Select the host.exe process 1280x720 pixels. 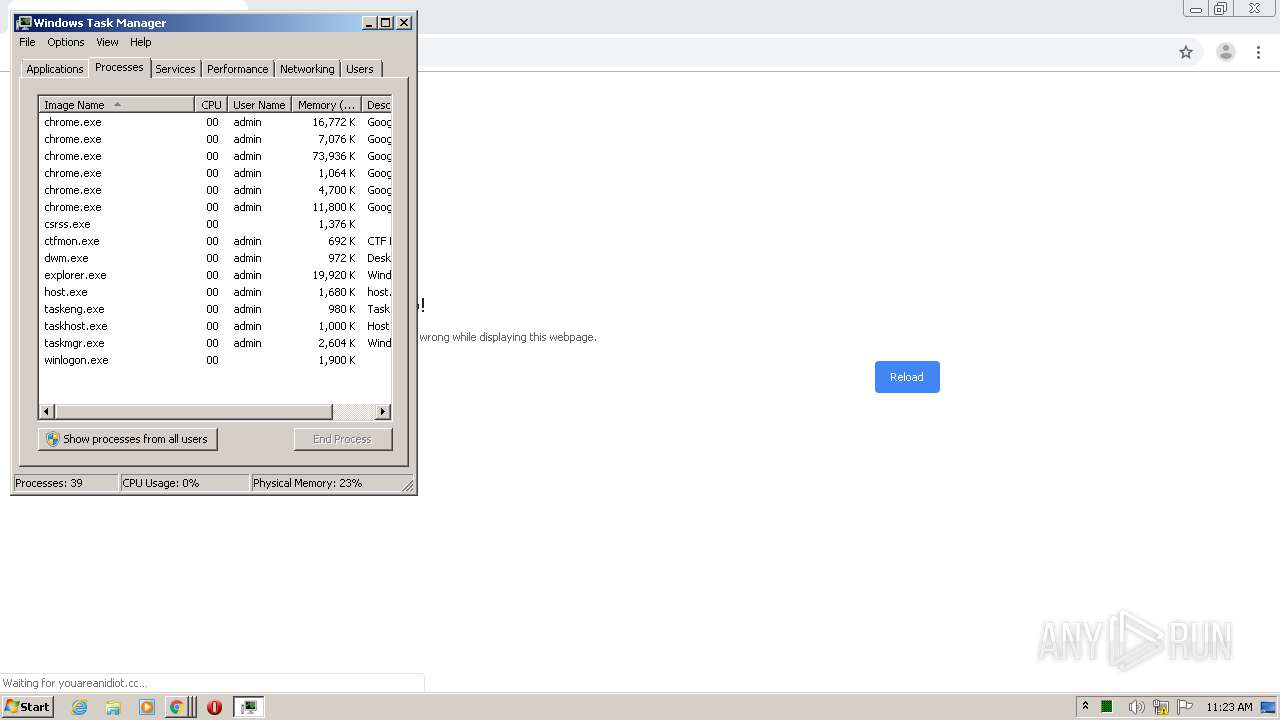(215, 292)
